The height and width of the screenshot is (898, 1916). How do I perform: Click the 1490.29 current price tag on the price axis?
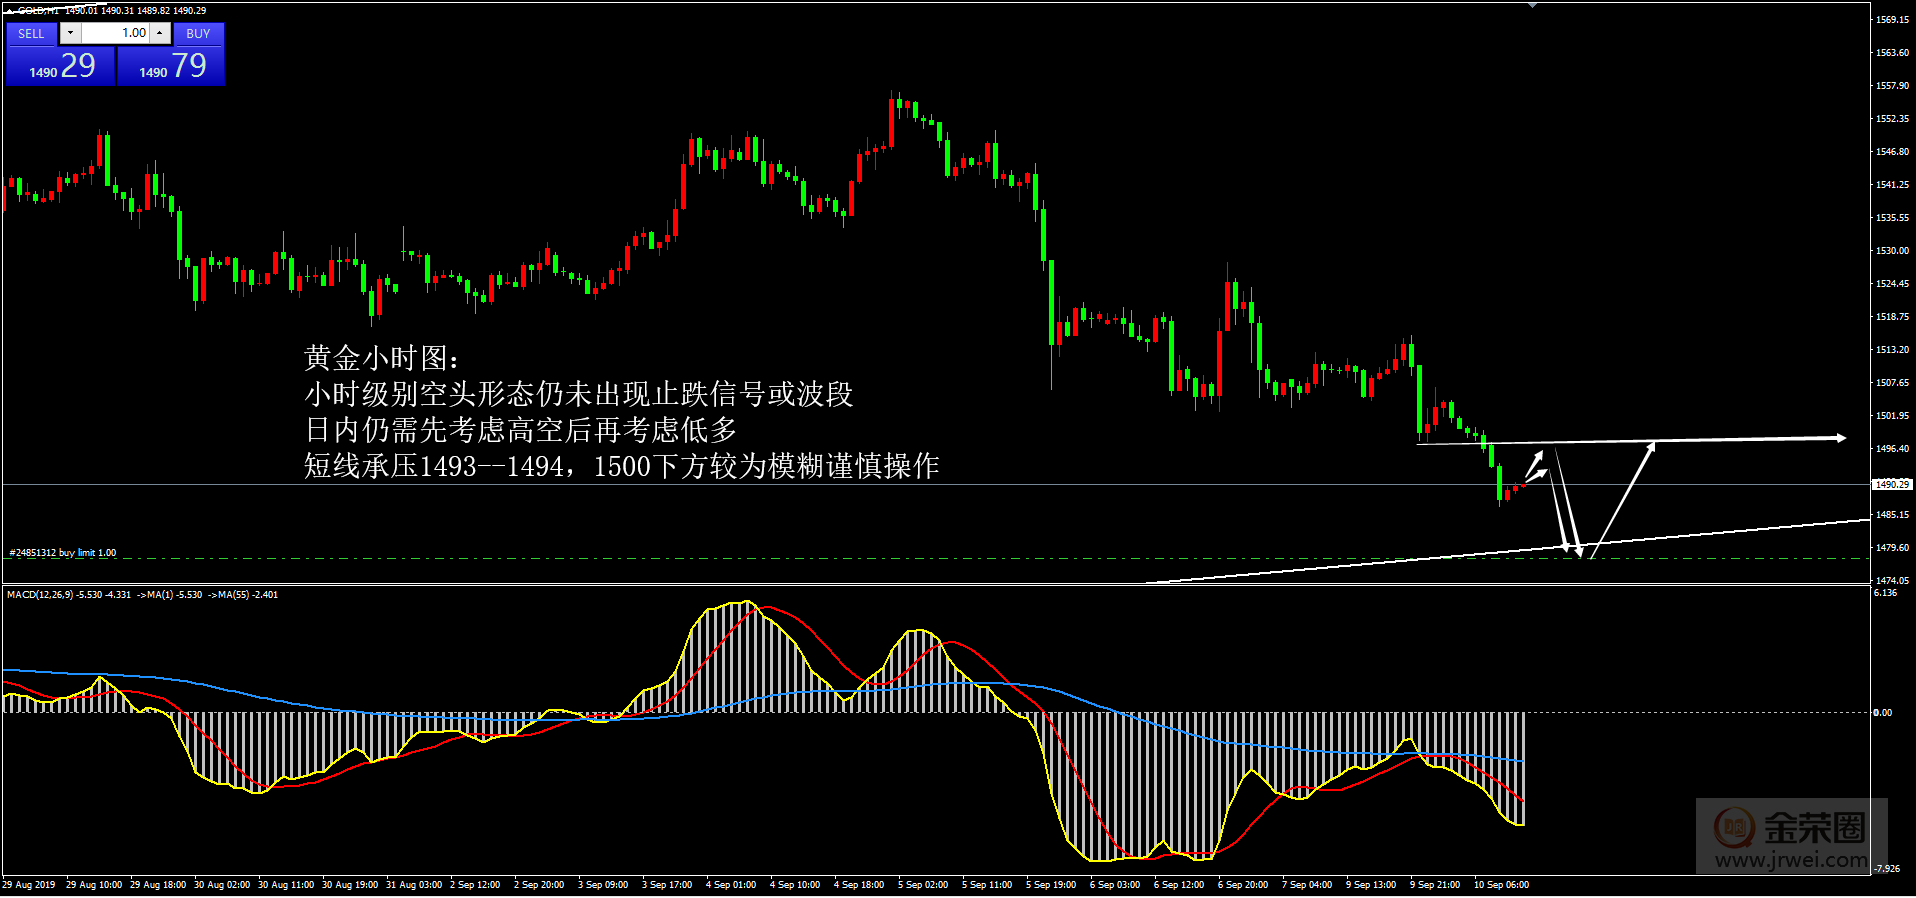pyautogui.click(x=1891, y=484)
